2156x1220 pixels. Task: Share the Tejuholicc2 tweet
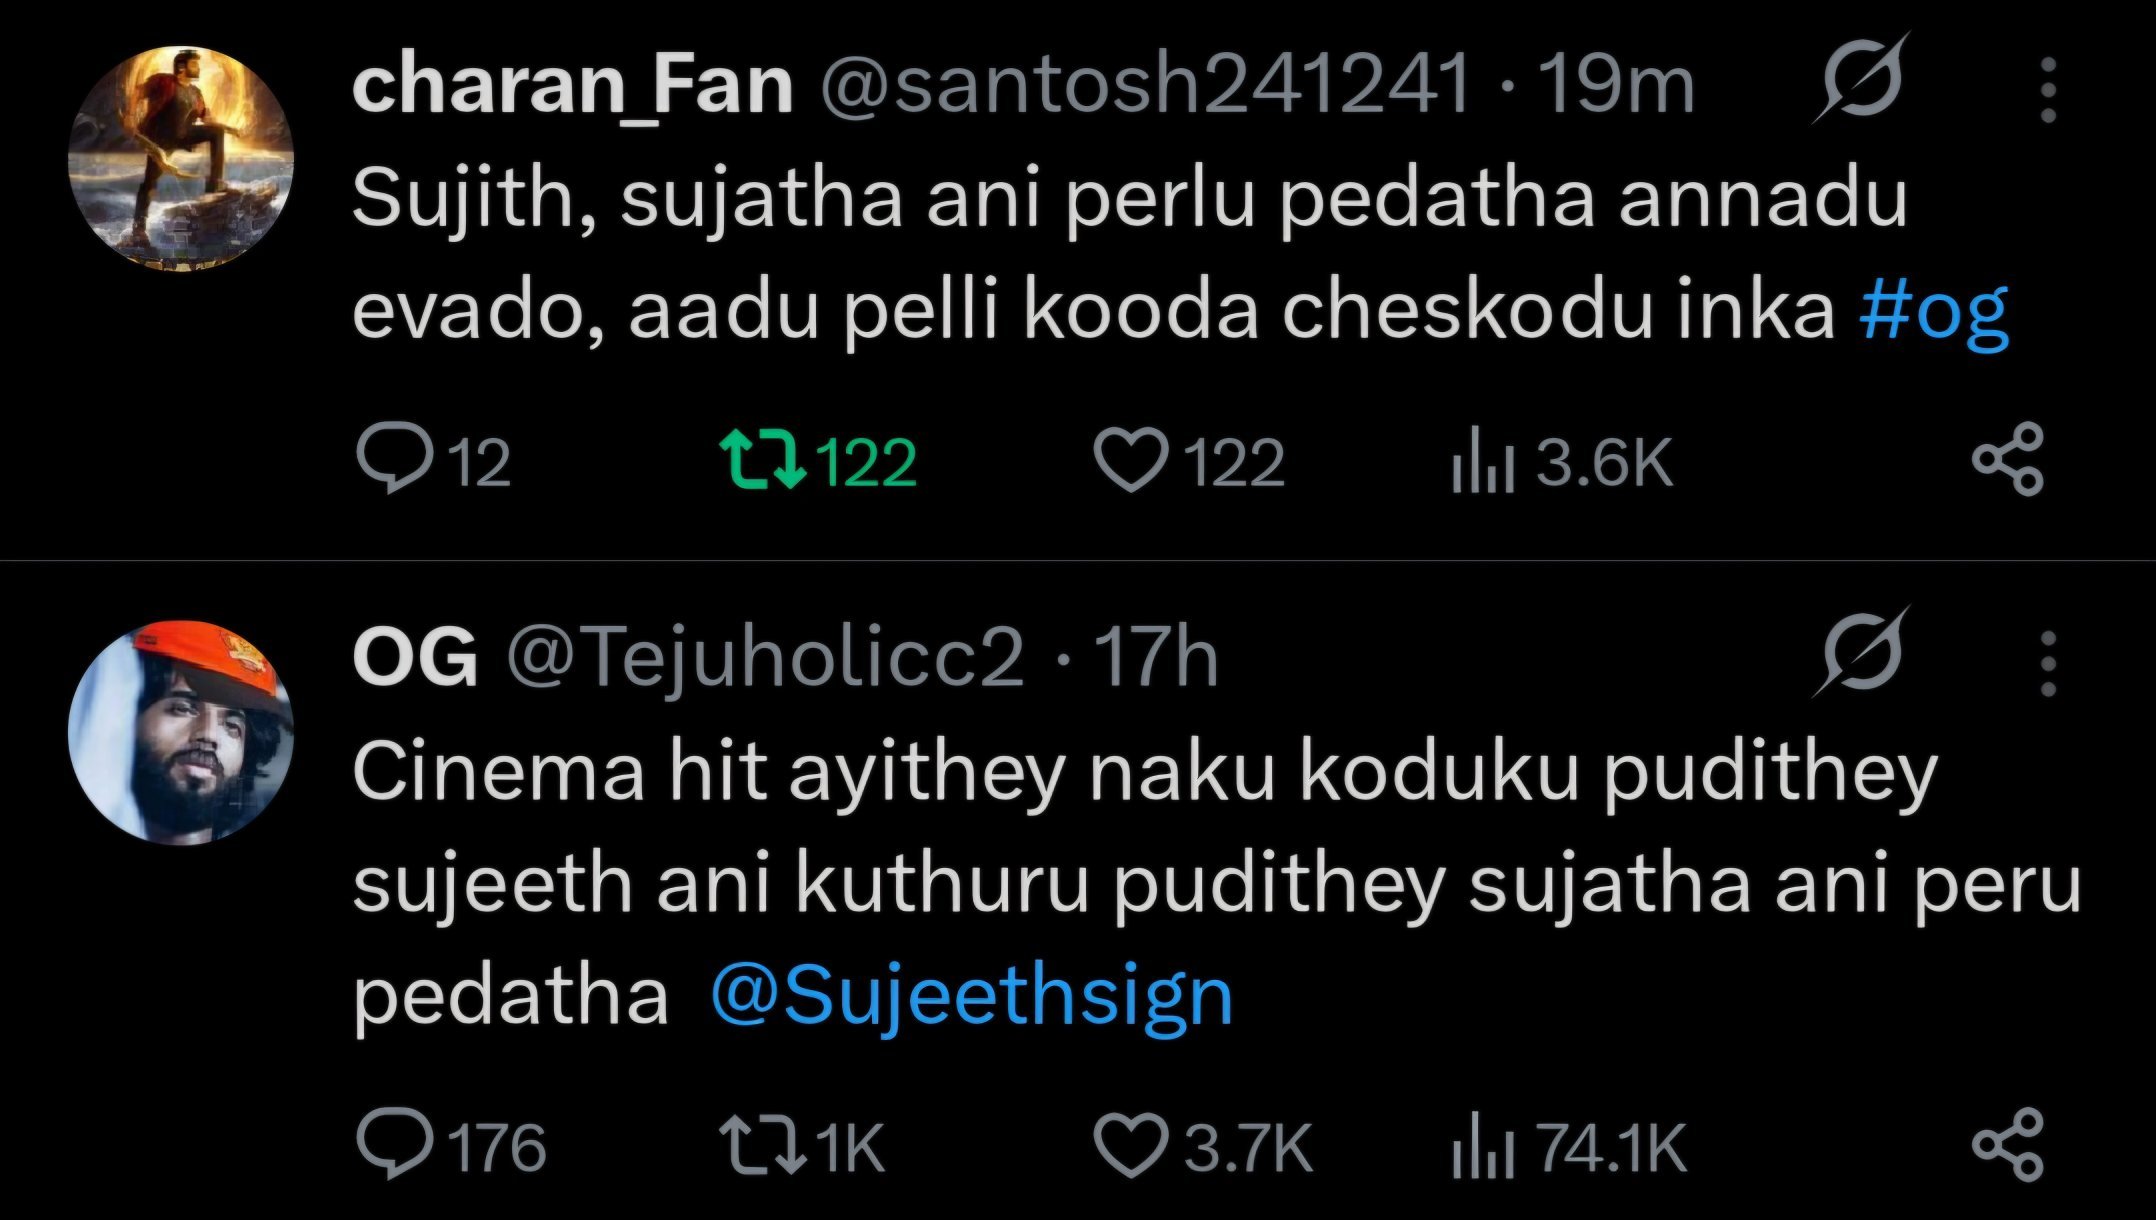2007,1144
